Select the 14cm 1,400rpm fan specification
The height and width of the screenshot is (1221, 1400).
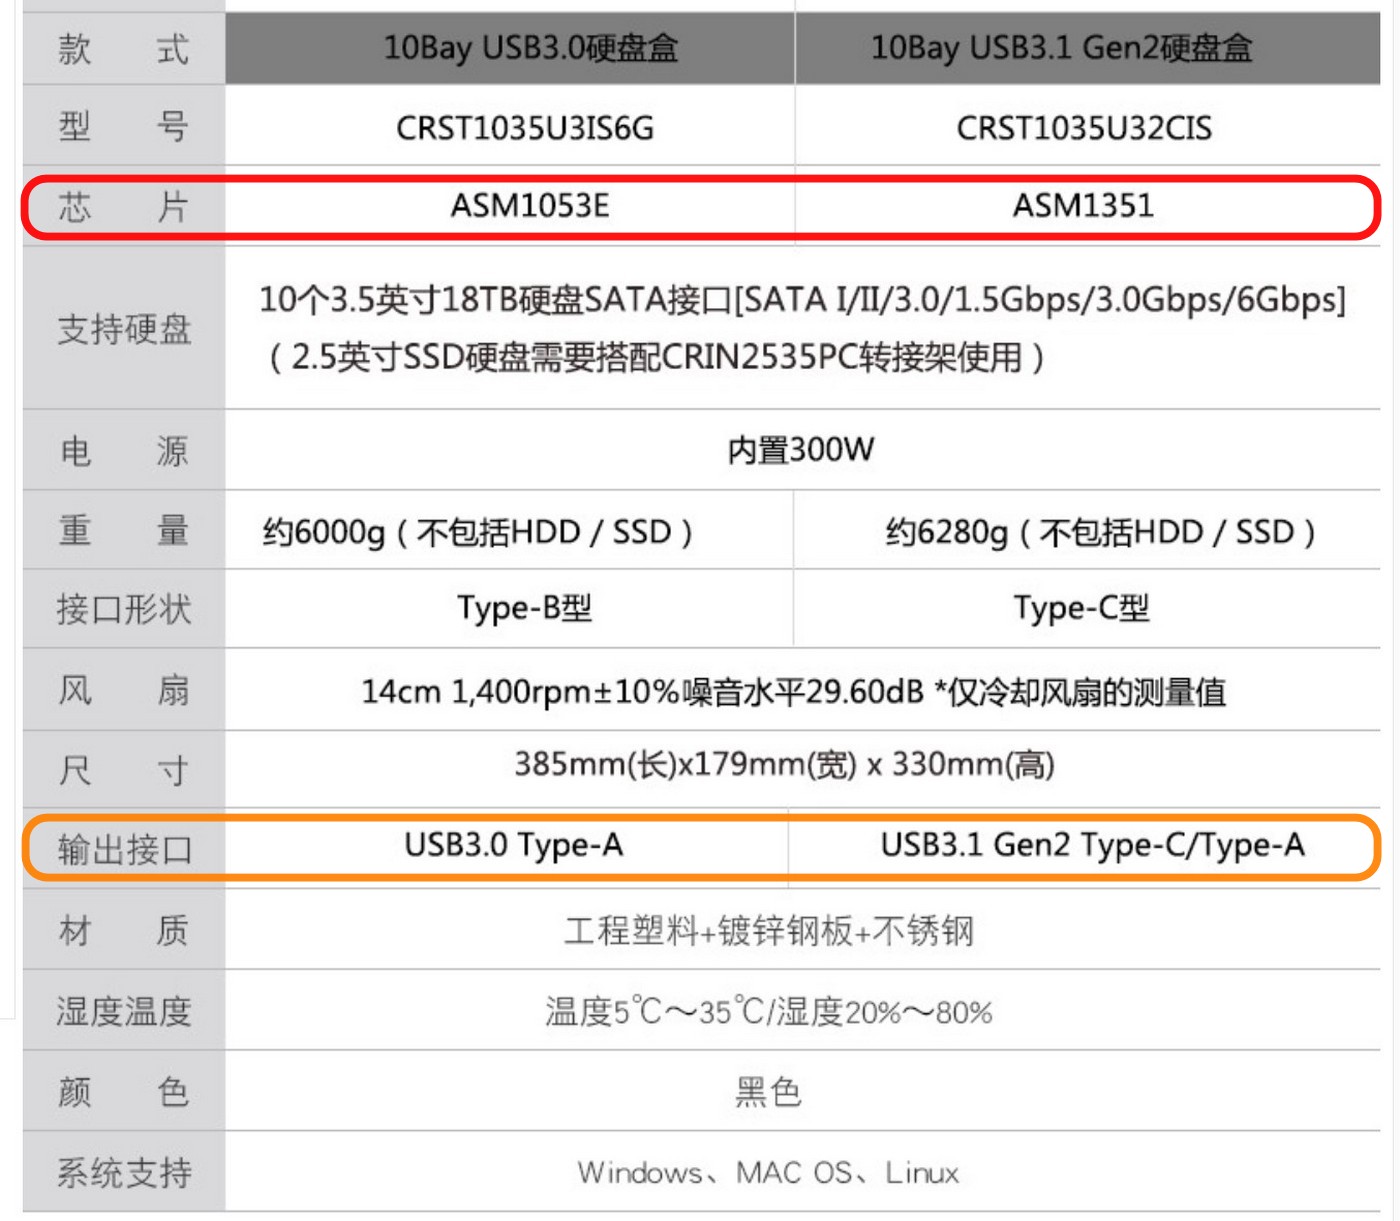[x=794, y=692]
